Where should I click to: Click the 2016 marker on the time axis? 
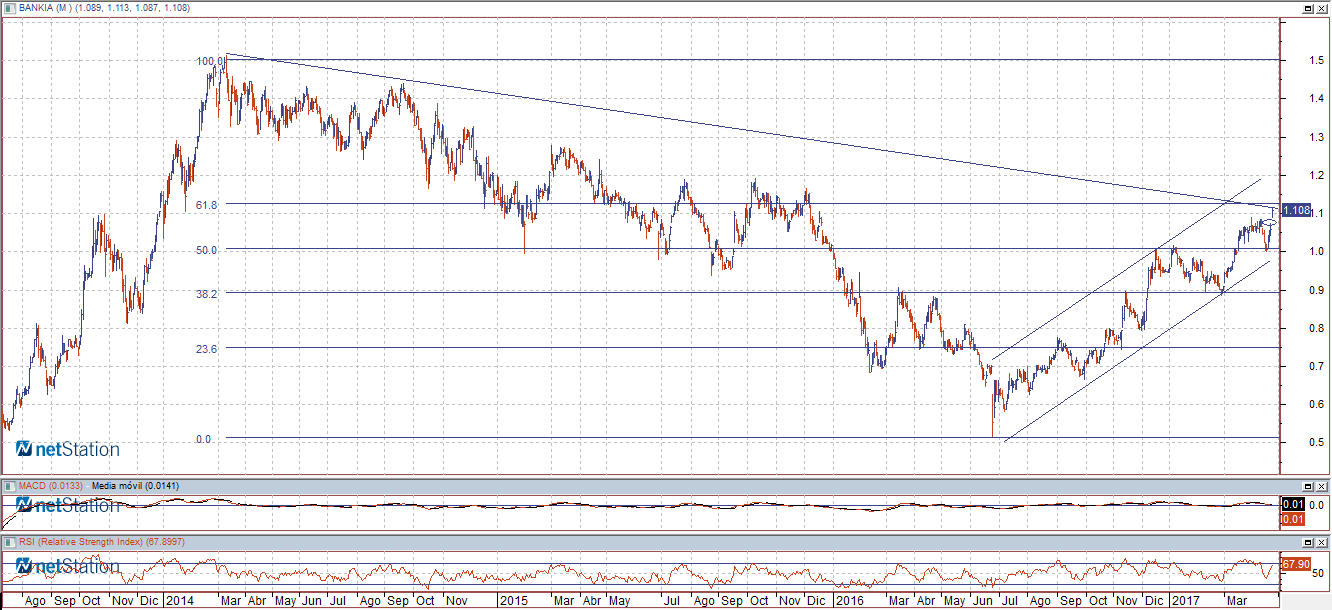pyautogui.click(x=849, y=601)
